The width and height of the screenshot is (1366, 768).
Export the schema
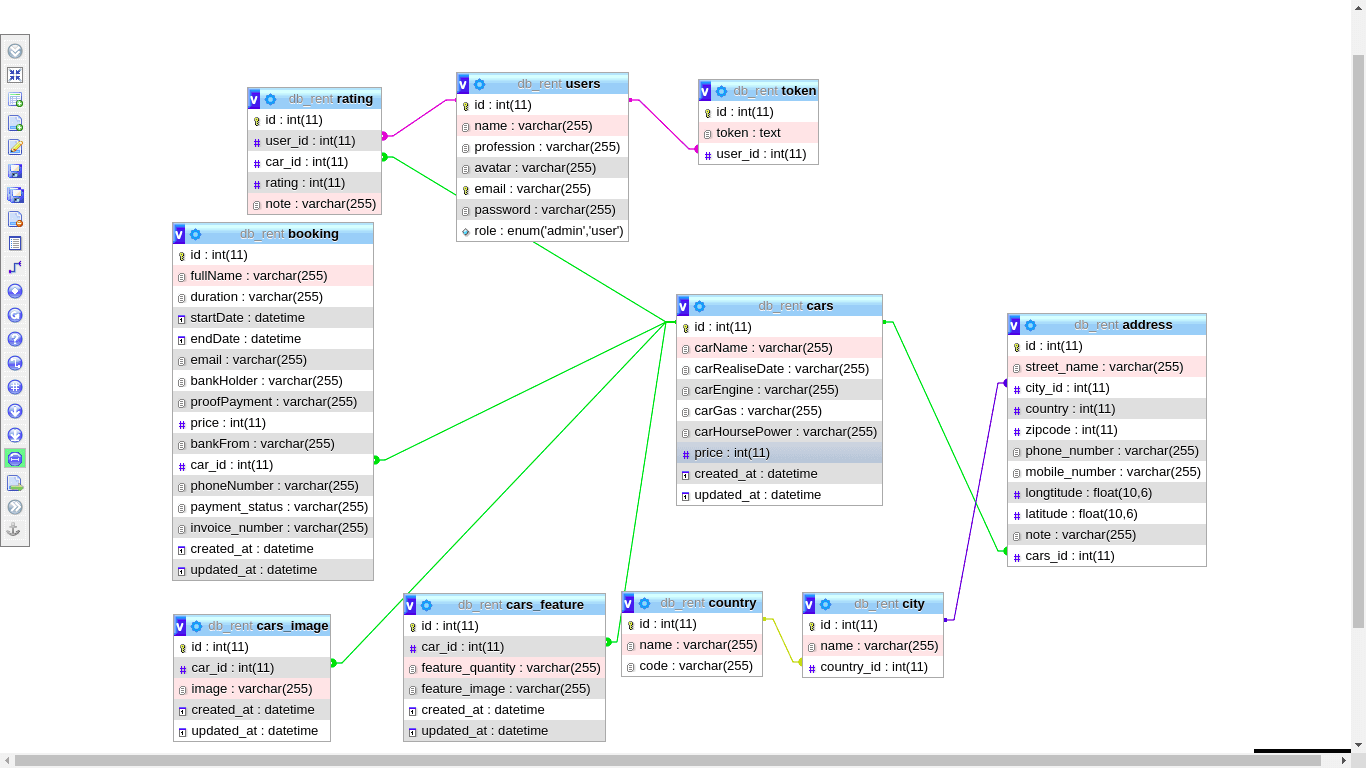15,483
